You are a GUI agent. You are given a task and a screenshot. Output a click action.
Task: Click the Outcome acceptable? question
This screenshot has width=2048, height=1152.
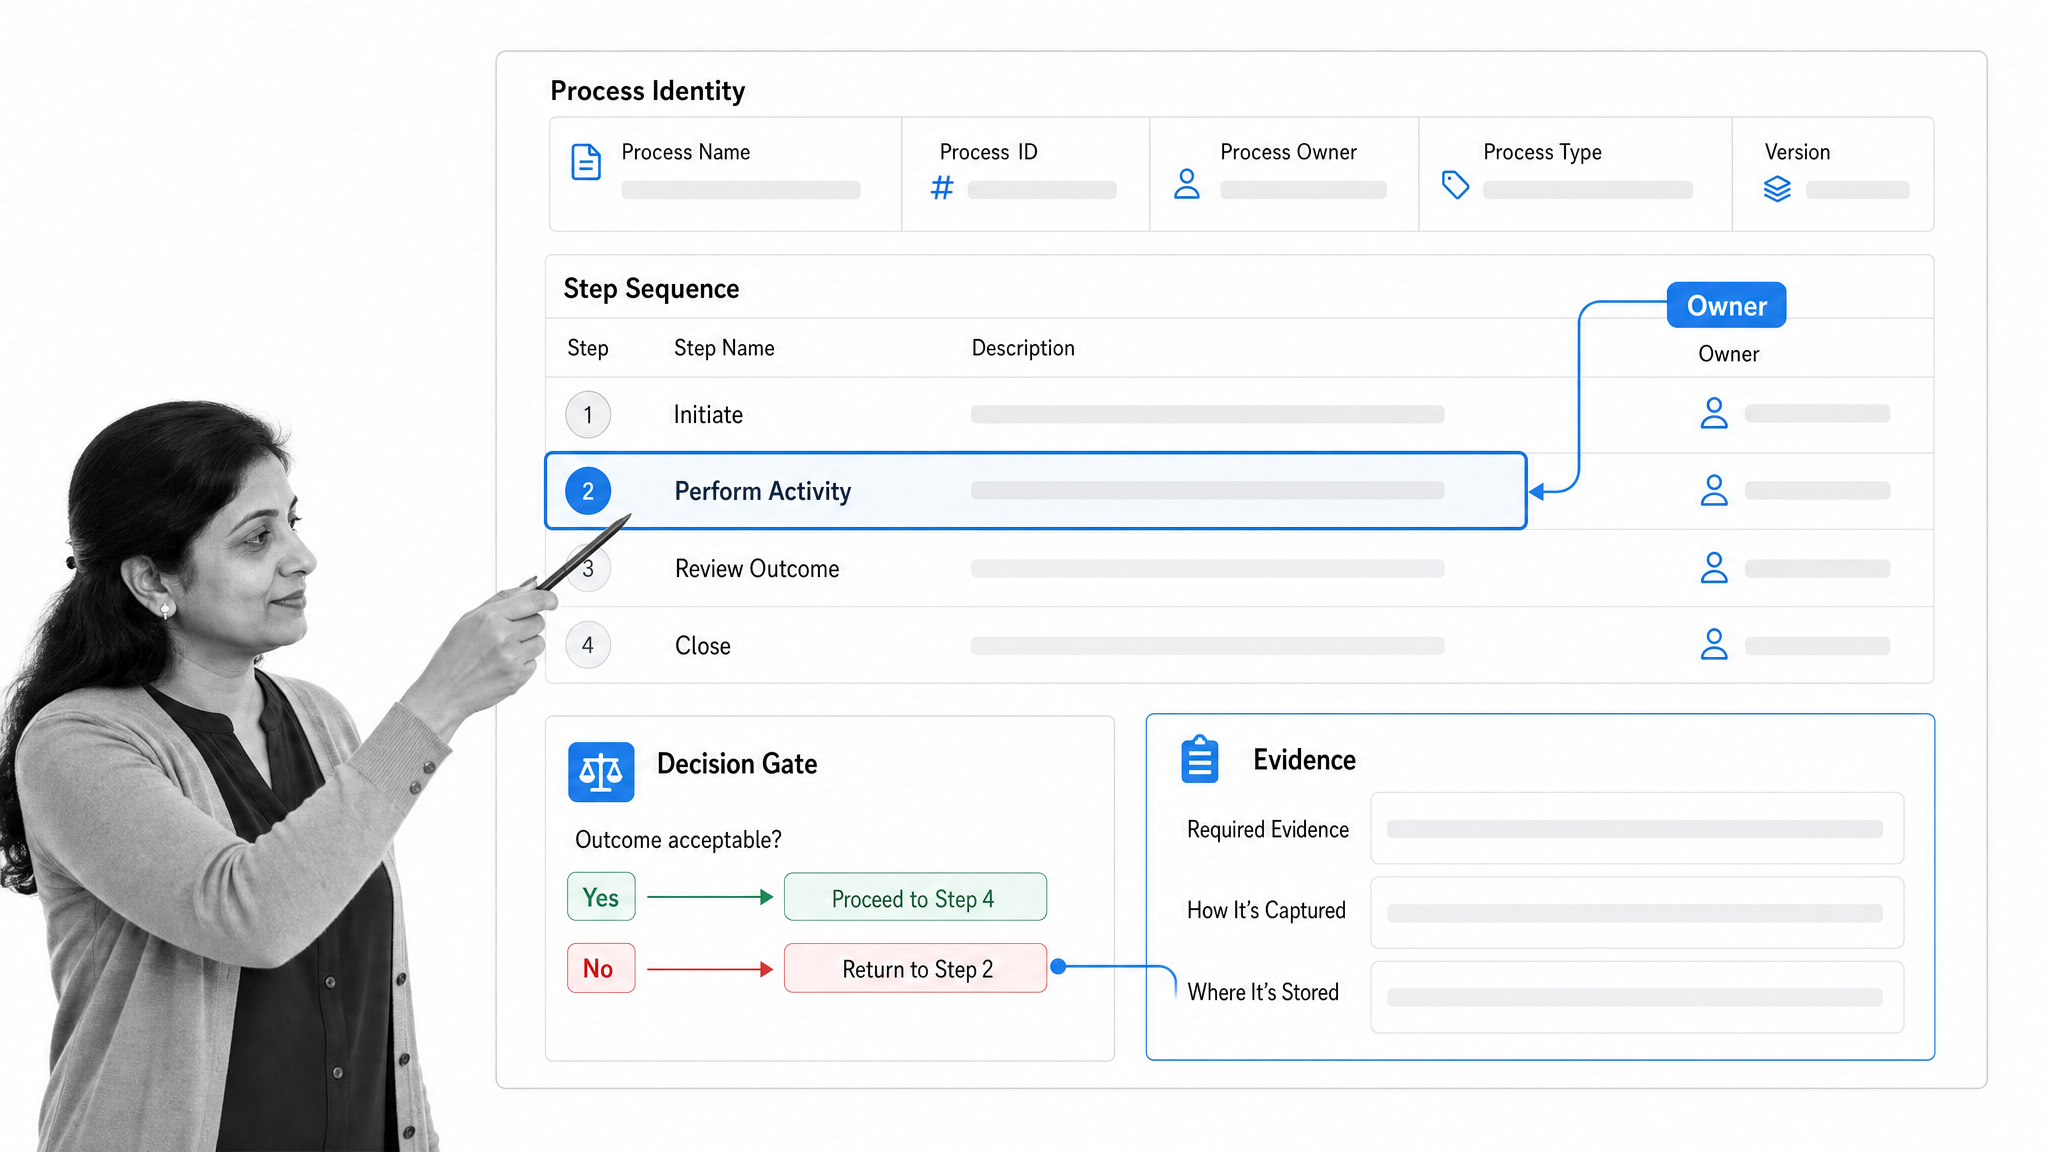[x=678, y=840]
